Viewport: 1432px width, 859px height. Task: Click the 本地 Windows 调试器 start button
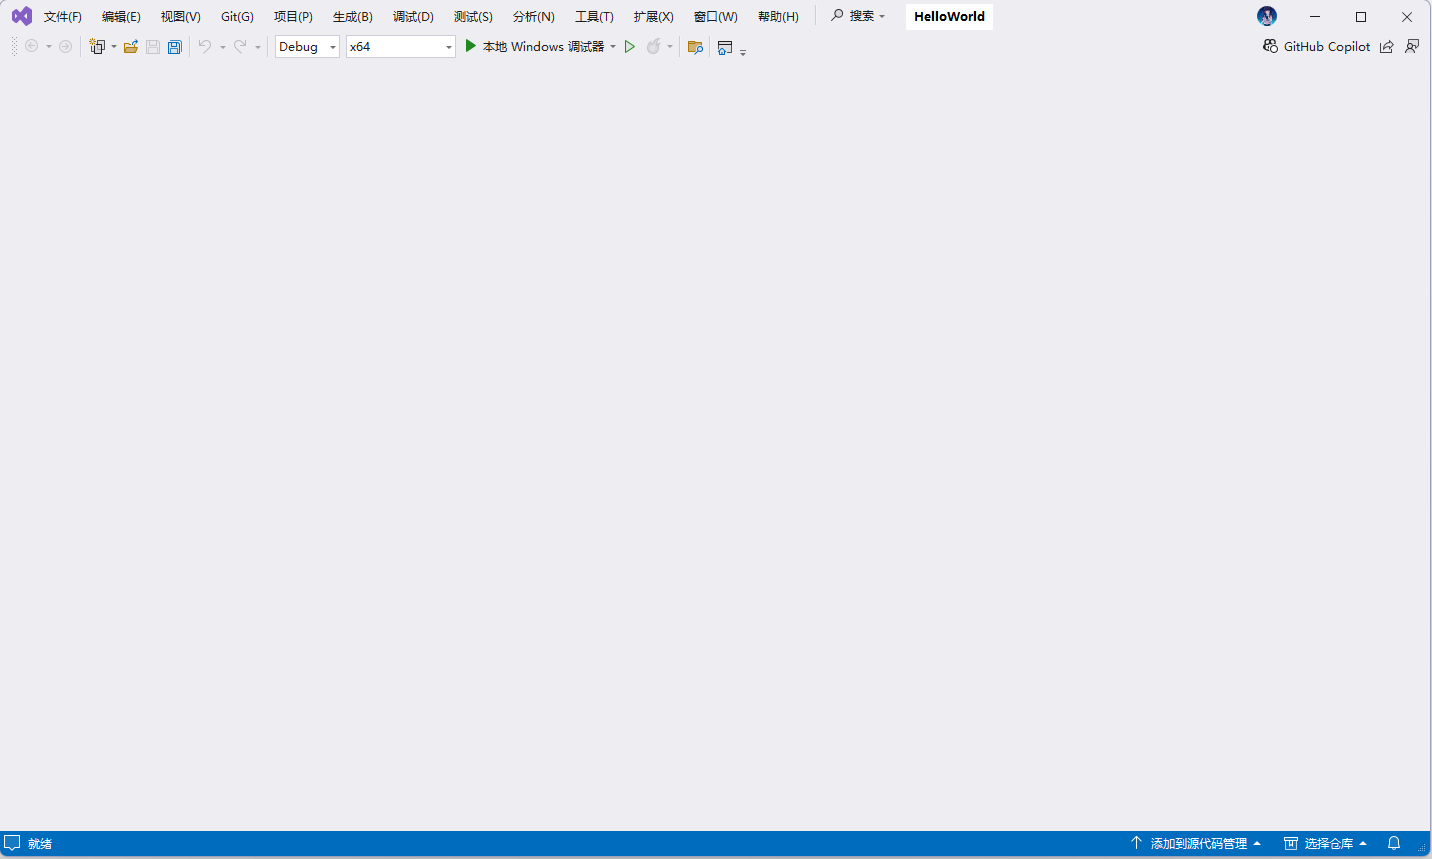click(x=535, y=47)
